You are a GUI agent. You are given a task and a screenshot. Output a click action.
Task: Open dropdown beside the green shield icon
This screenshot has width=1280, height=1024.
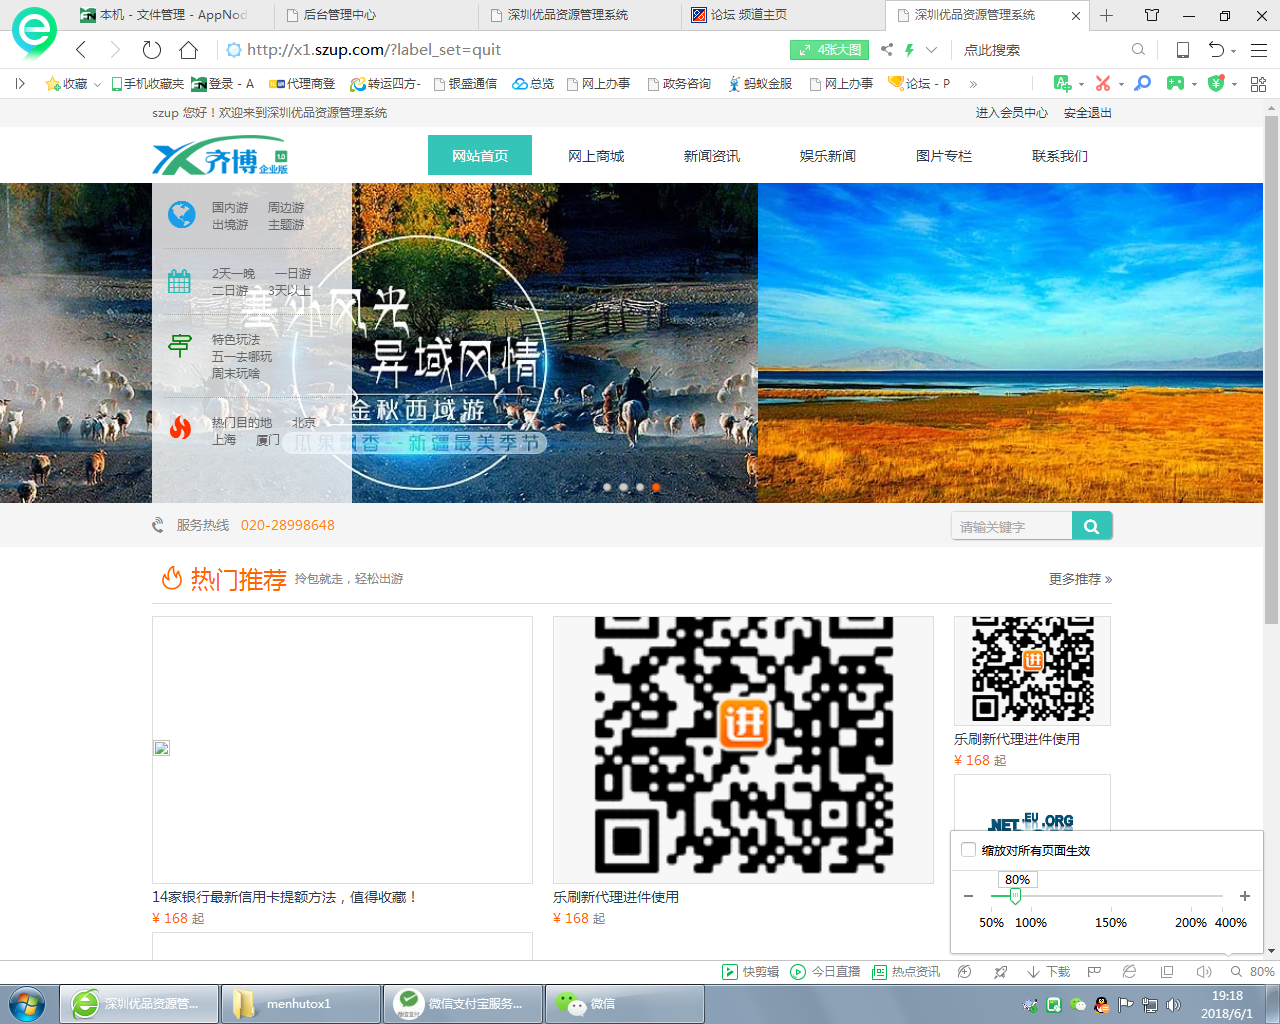pyautogui.click(x=1234, y=85)
